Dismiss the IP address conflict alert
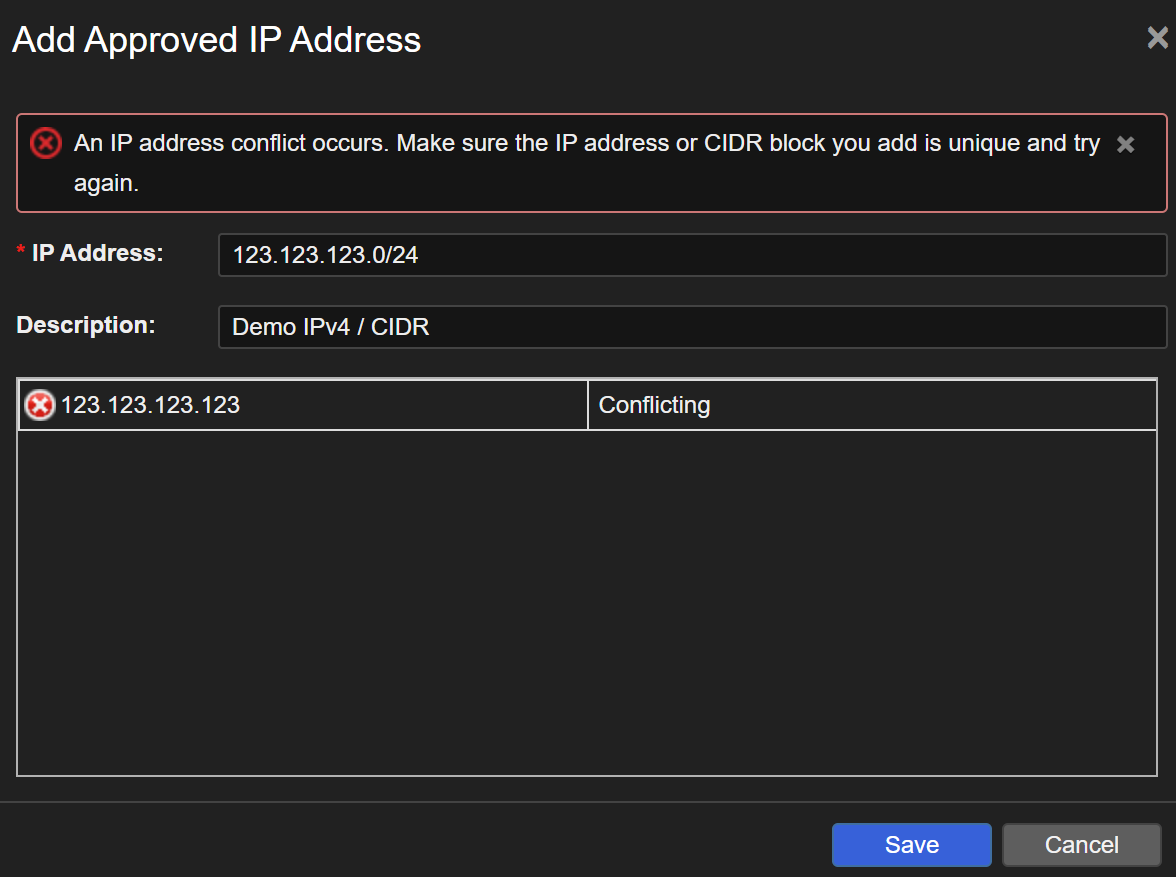The height and width of the screenshot is (877, 1176). [x=1125, y=145]
